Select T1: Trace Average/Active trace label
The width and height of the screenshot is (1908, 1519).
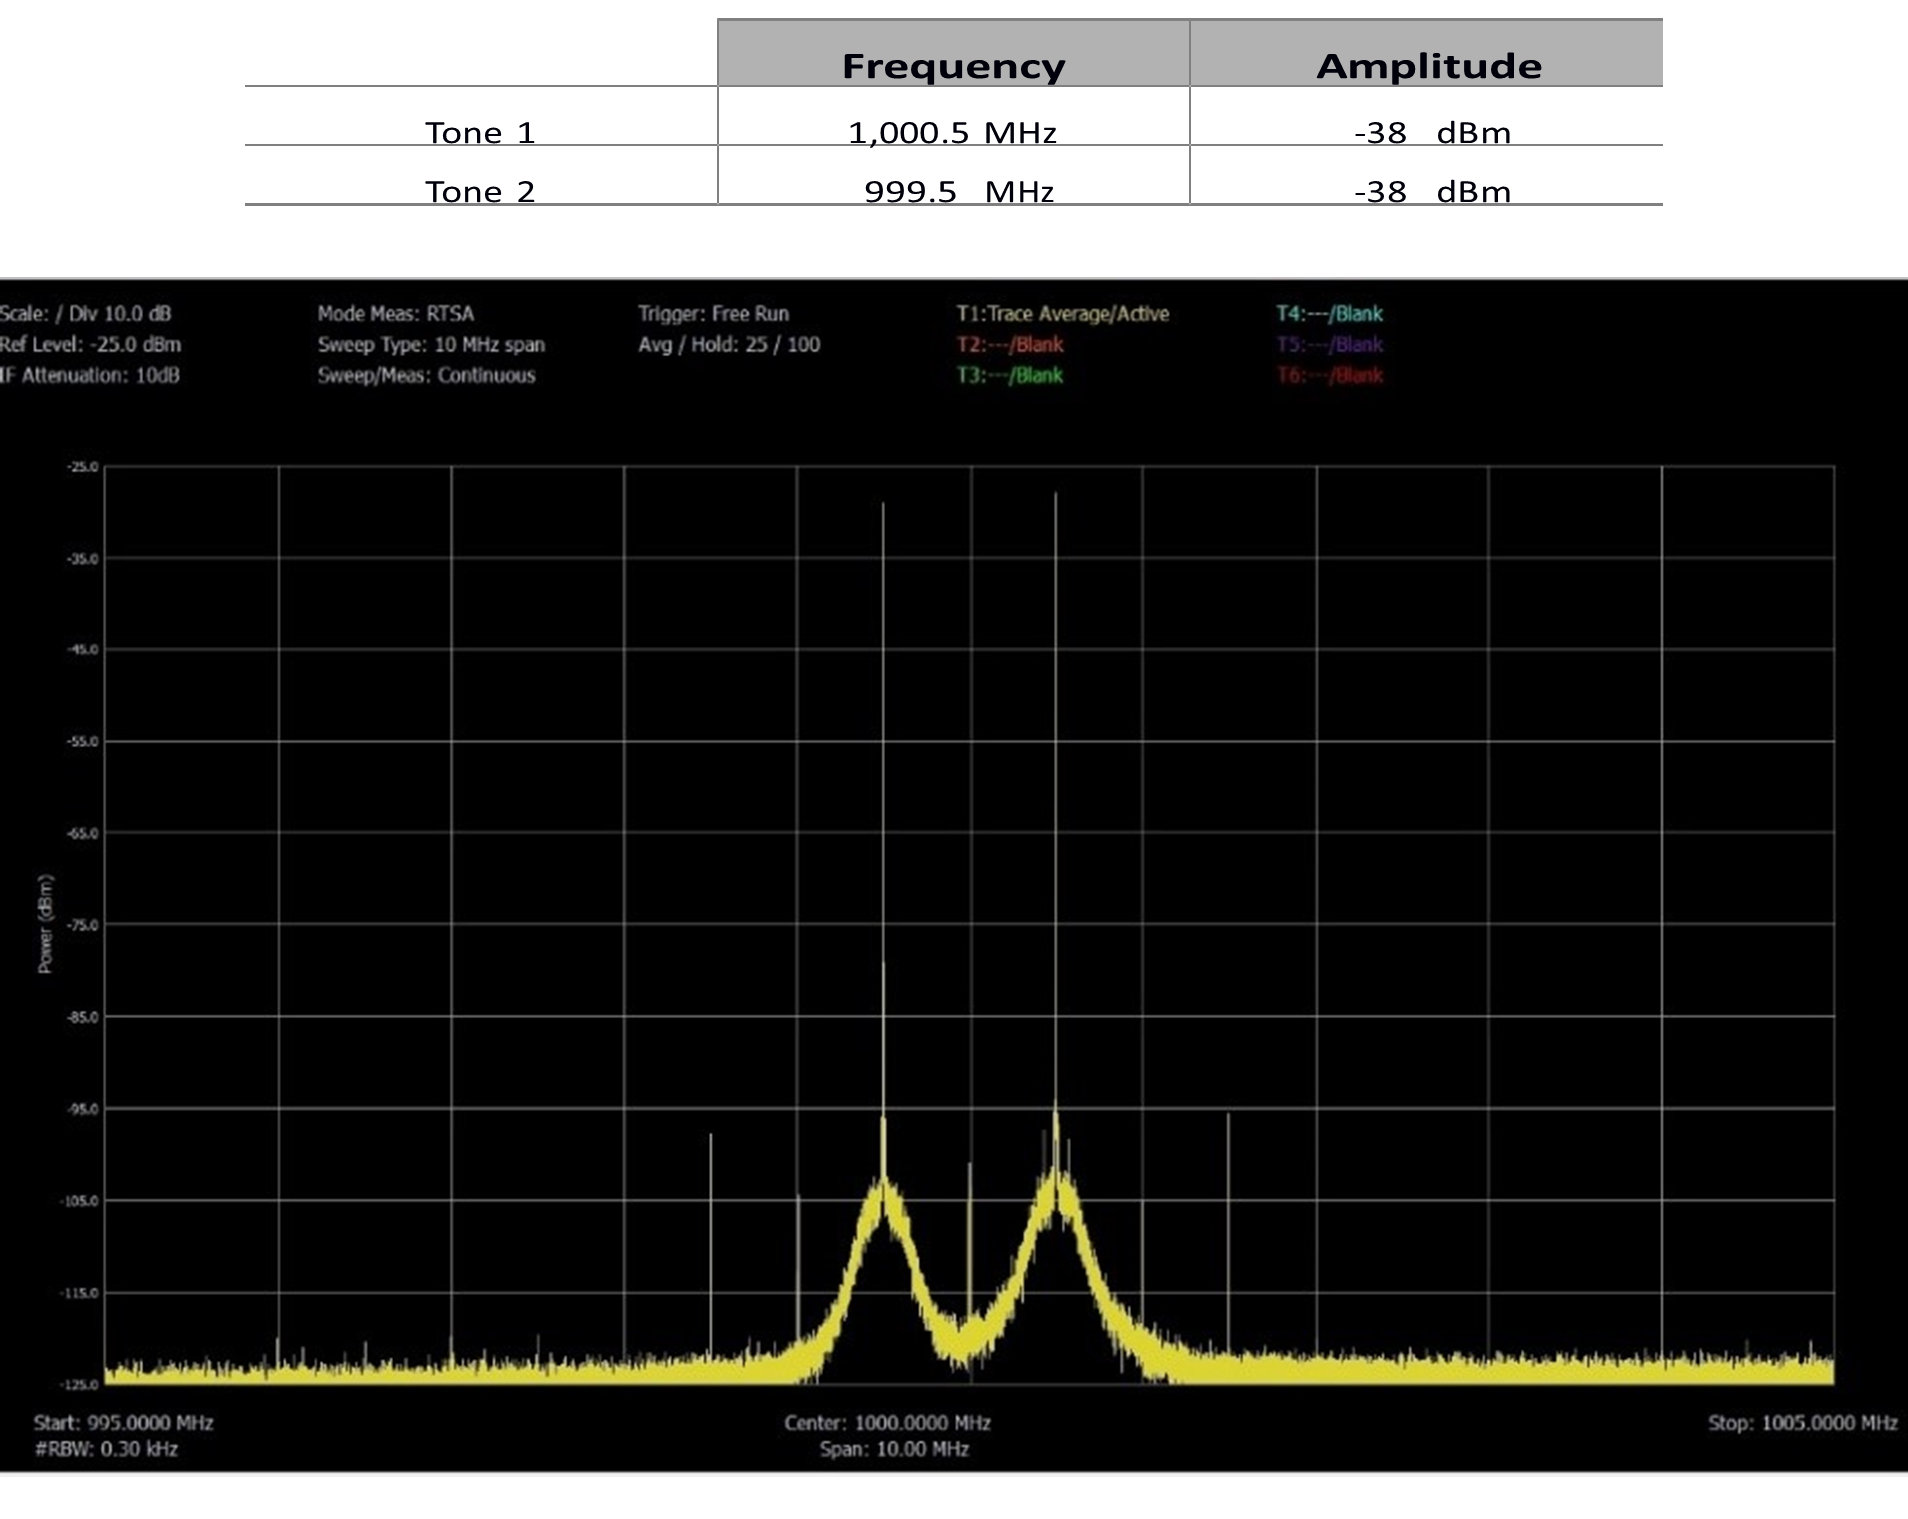1063,313
